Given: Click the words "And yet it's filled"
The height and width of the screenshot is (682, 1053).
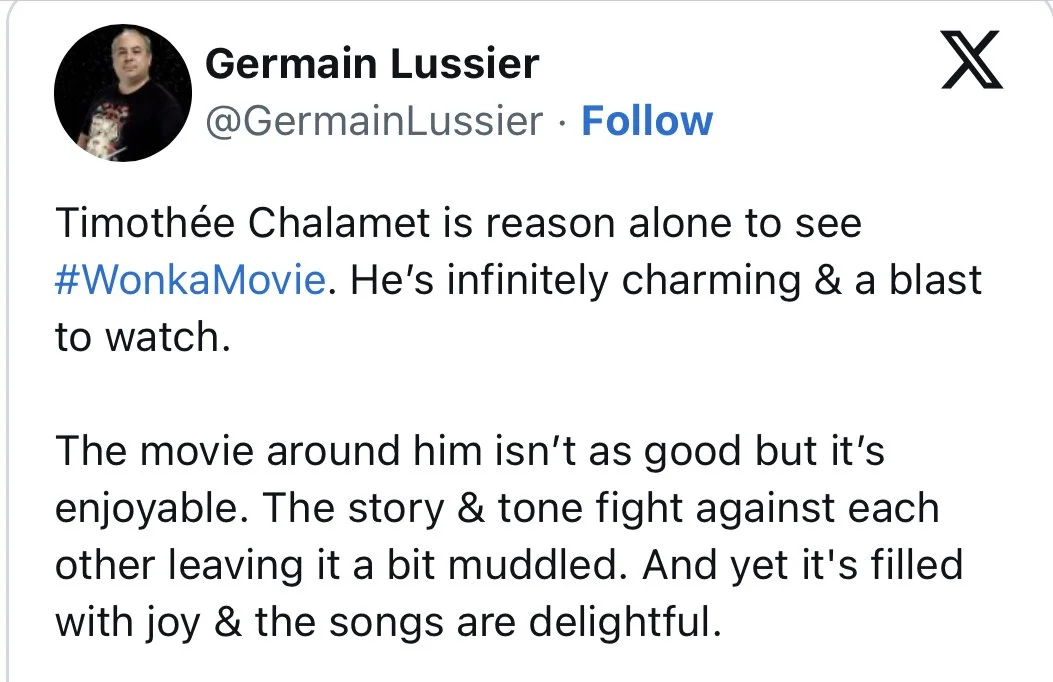Looking at the screenshot, I should [x=803, y=565].
